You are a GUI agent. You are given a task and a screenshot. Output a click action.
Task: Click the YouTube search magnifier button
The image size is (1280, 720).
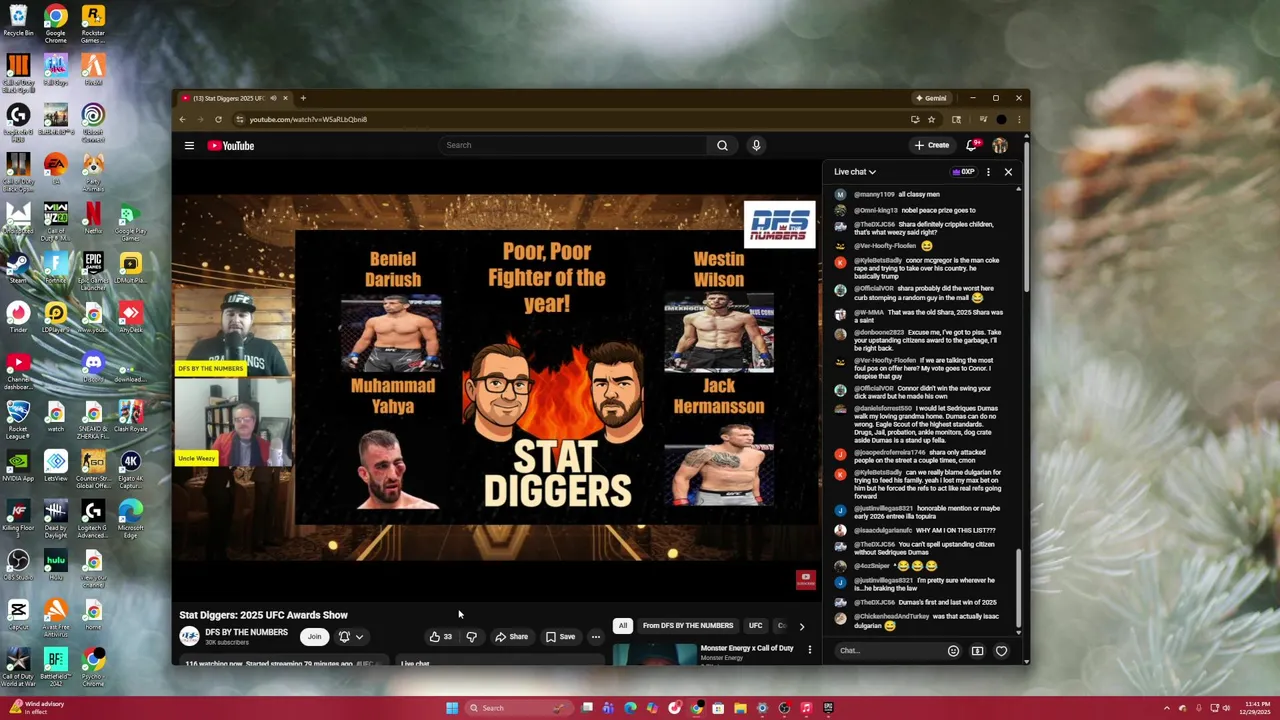click(x=722, y=145)
